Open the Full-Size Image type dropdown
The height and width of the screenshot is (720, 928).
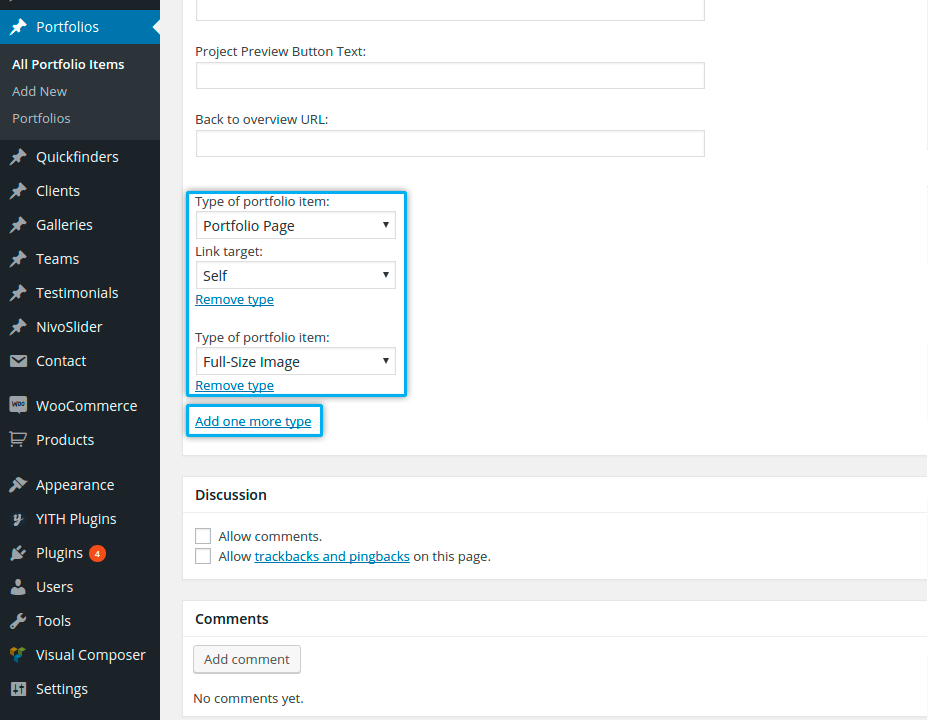click(295, 362)
